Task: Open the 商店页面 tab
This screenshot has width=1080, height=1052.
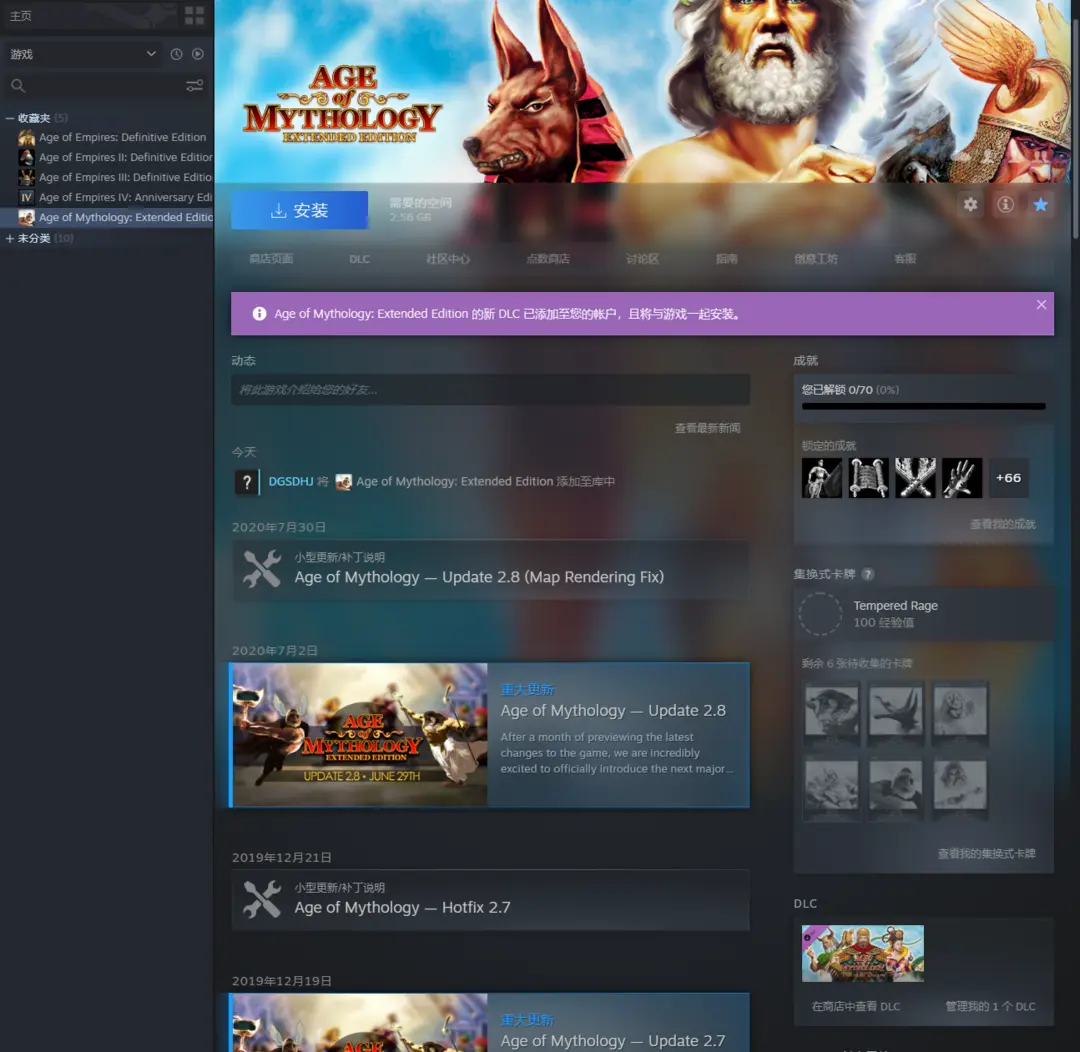Action: coord(271,258)
